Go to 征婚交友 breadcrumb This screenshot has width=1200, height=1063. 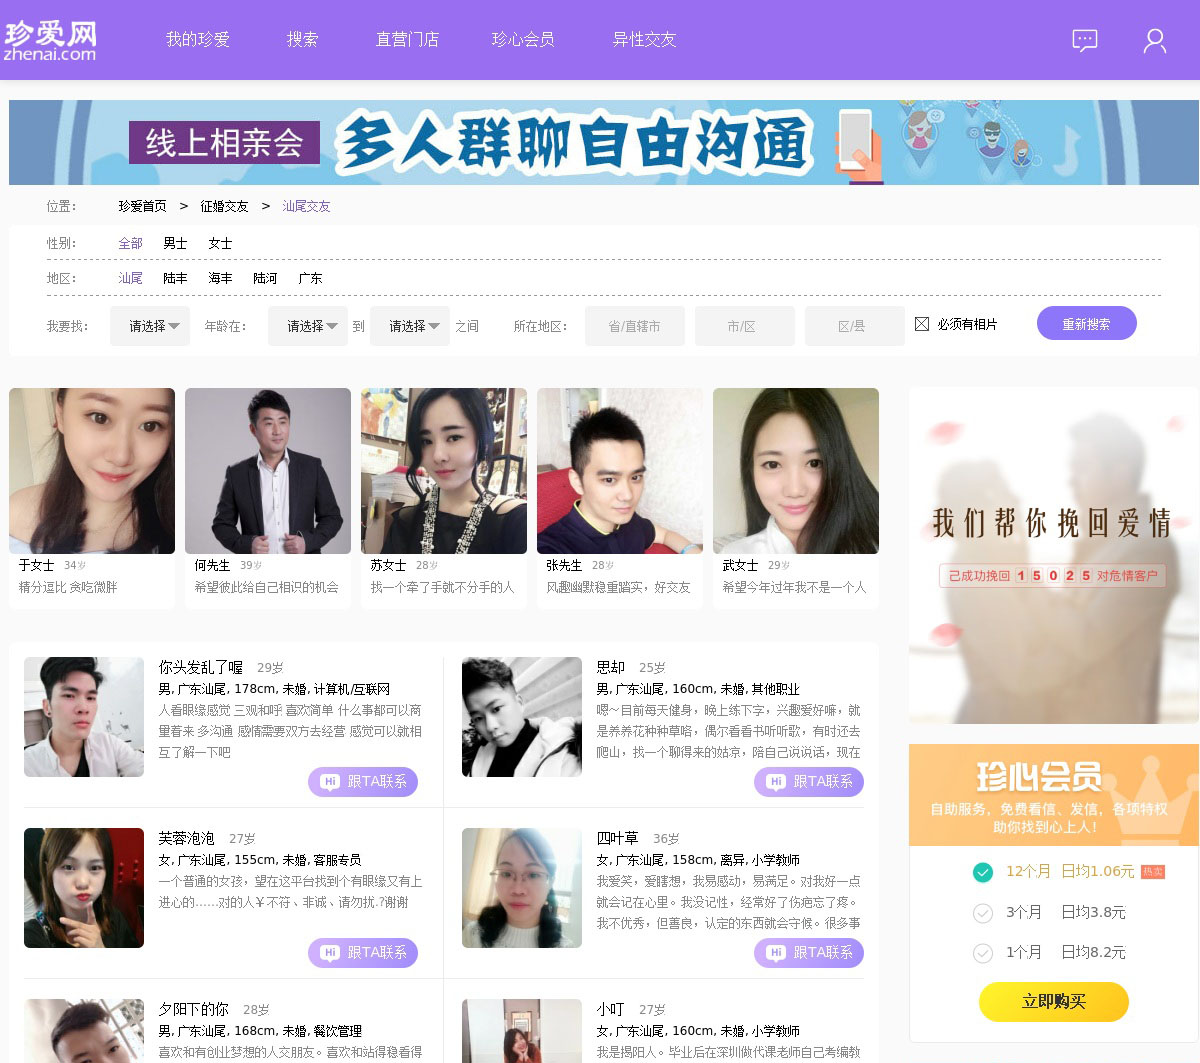(x=225, y=206)
